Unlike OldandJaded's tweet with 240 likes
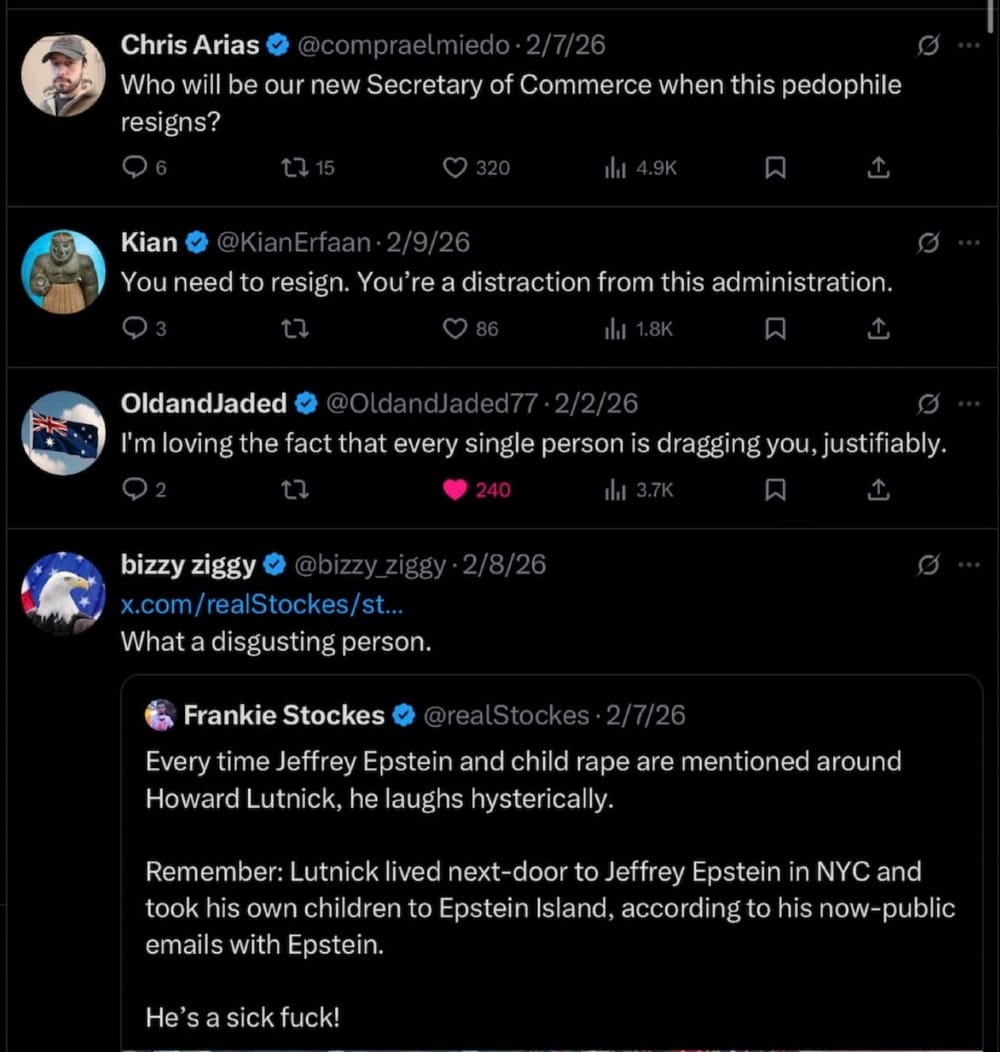 coord(455,489)
